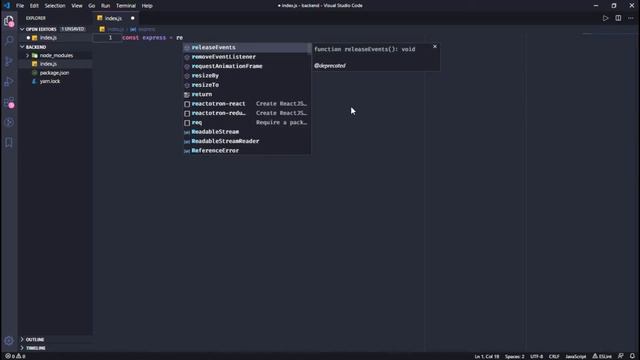Screen dimensions: 640x360
Task: Click the Run Code play icon
Action: click(605, 18)
